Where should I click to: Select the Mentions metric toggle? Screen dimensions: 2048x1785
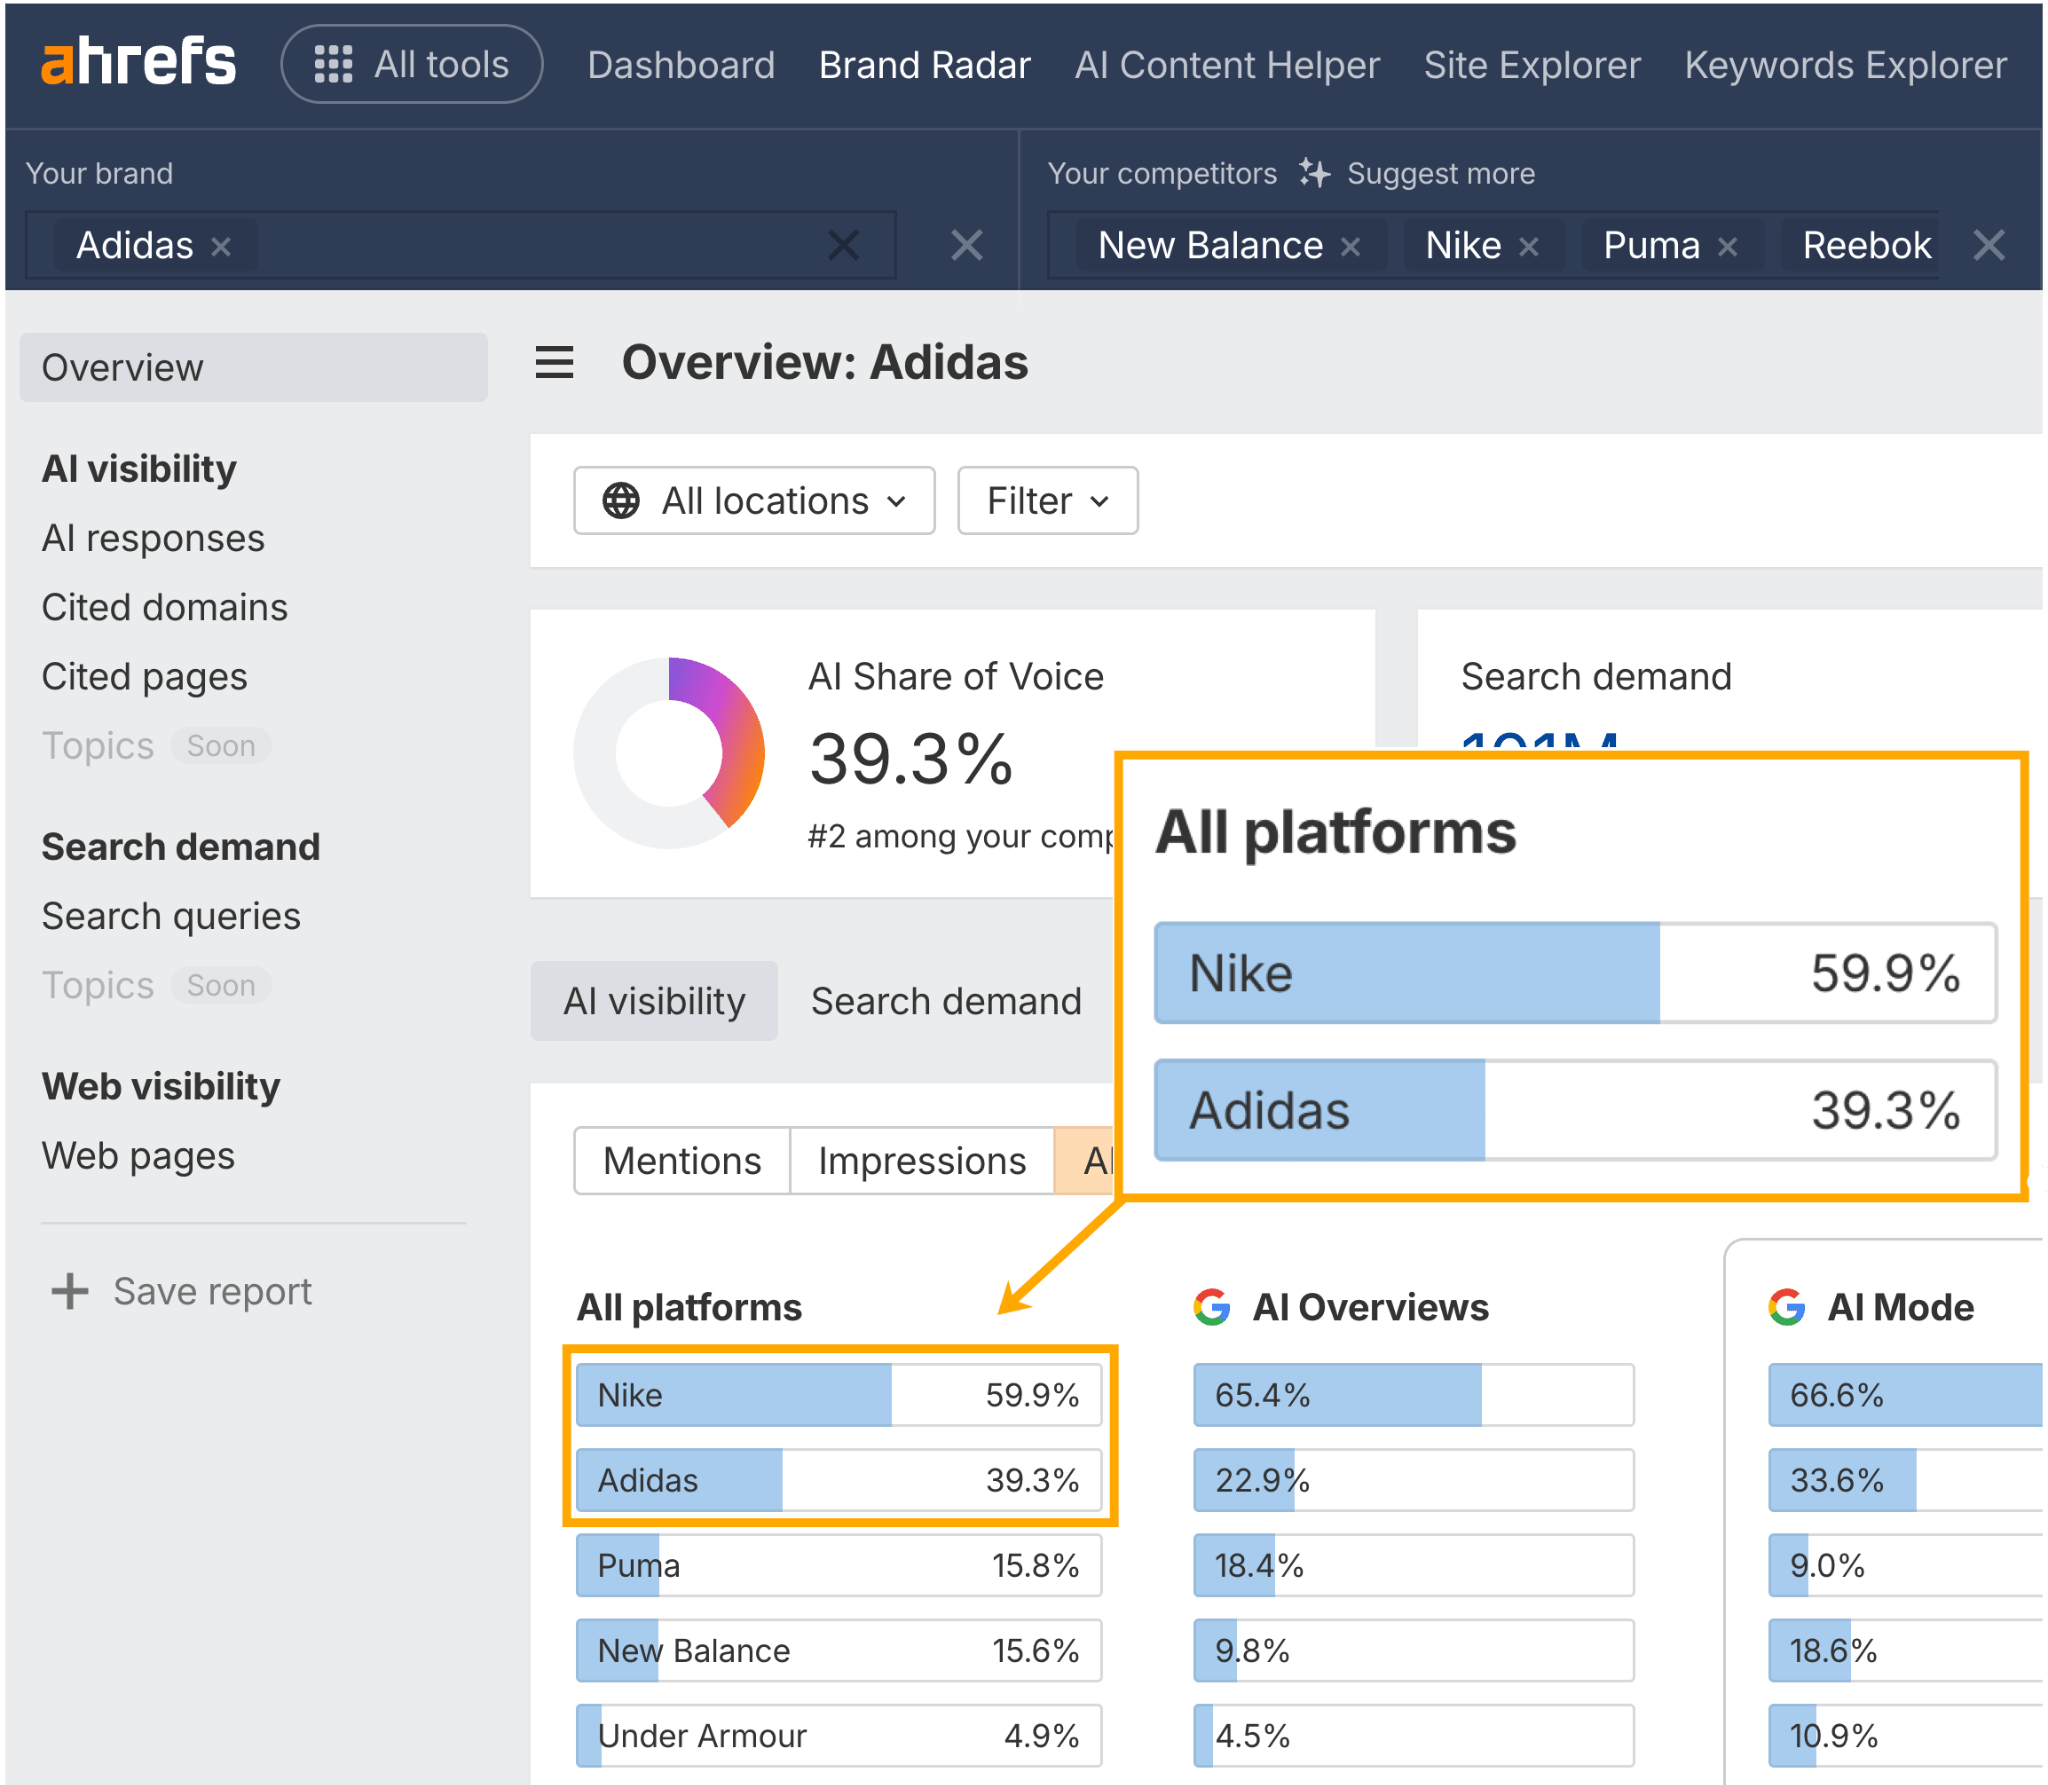pyautogui.click(x=682, y=1161)
